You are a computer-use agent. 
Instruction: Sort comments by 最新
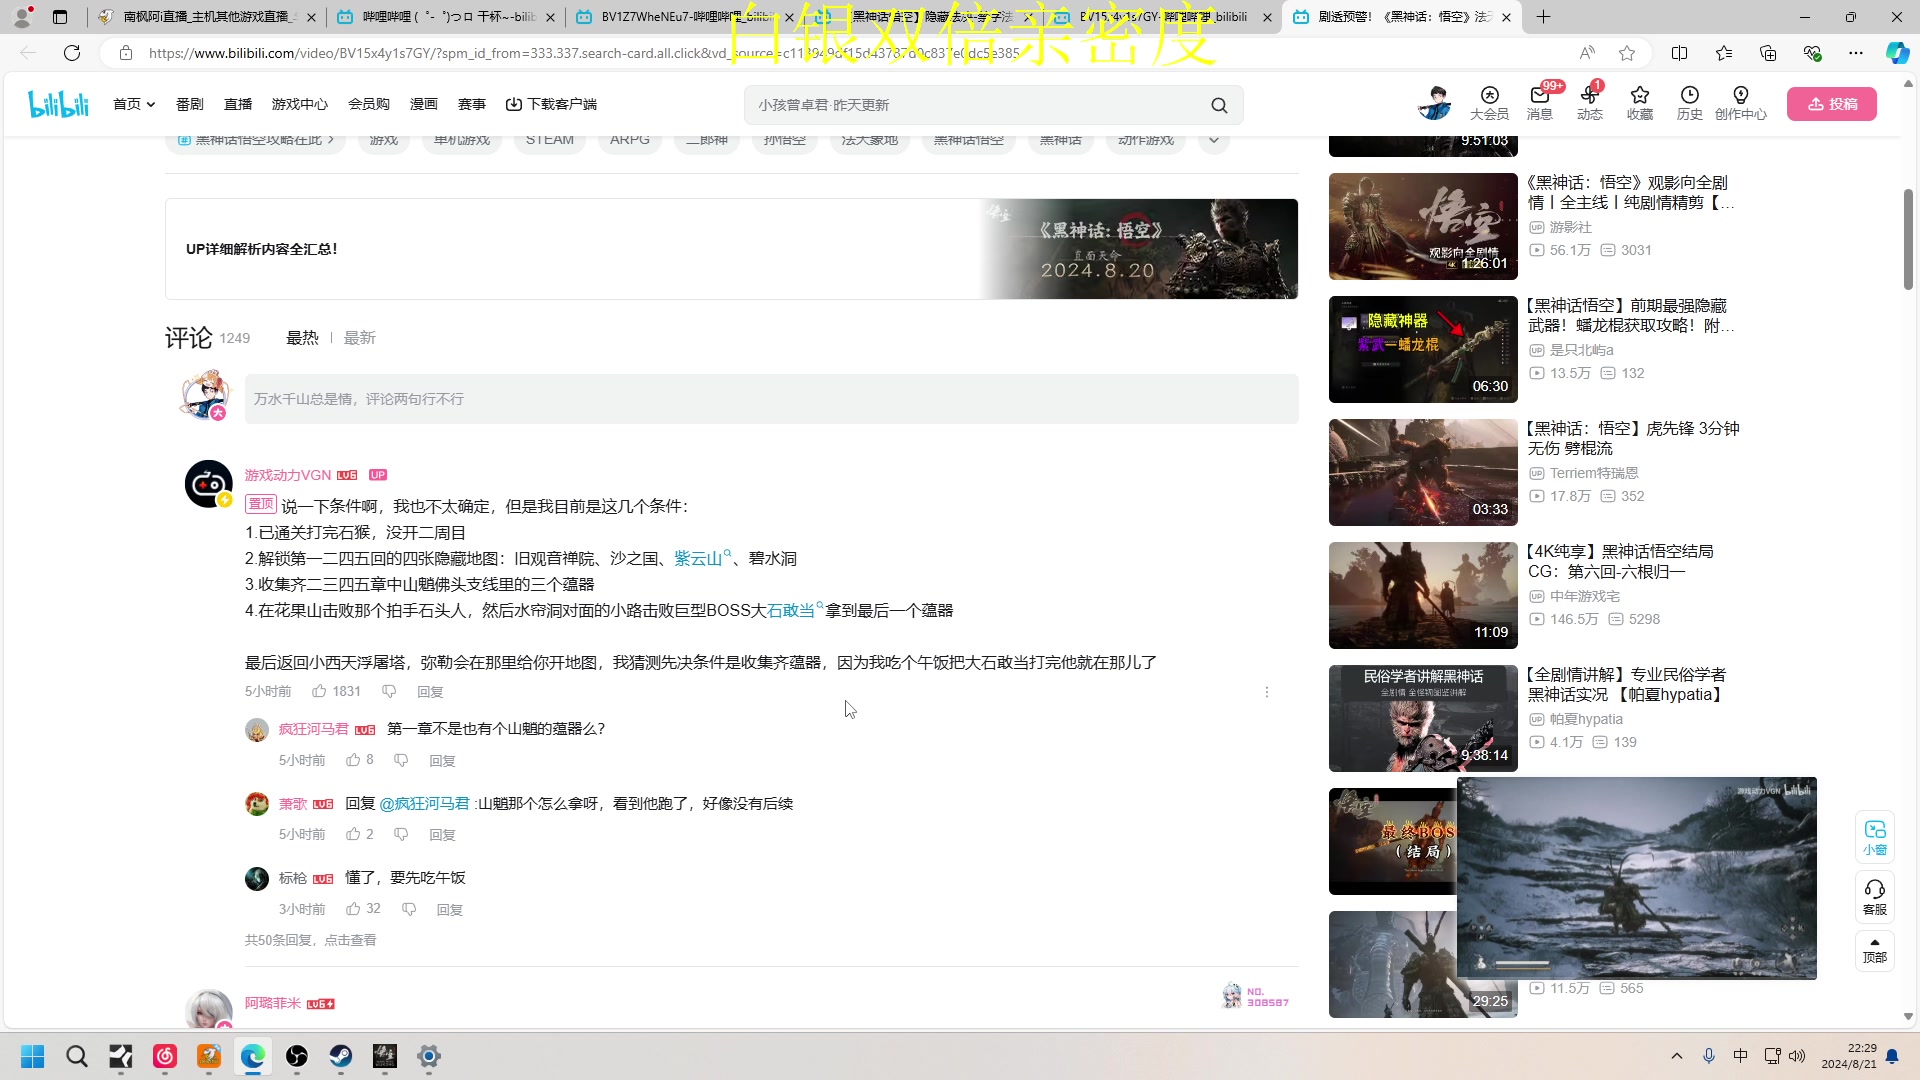pos(360,338)
